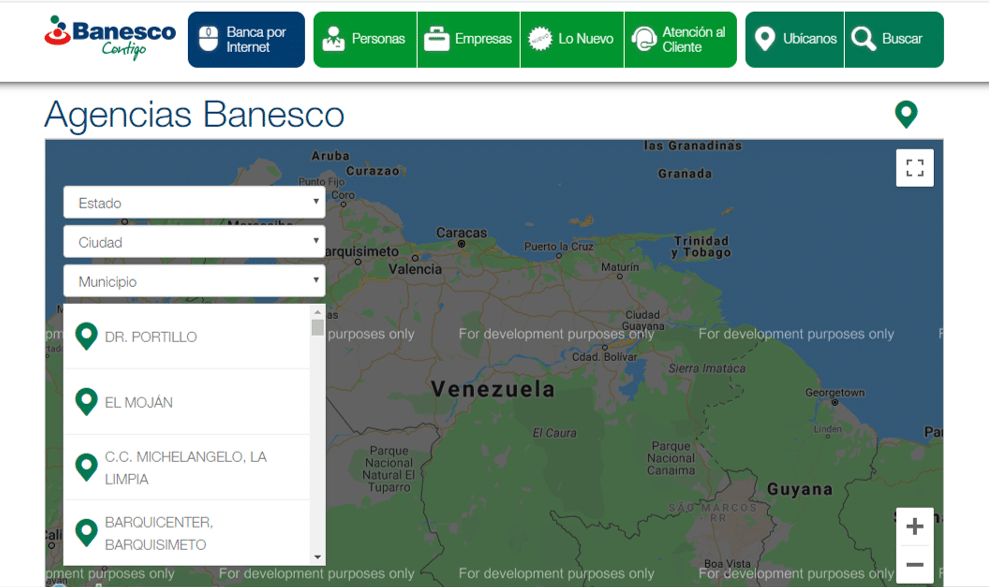This screenshot has height=587, width=989.
Task: Open the Estado dropdown
Action: point(194,203)
